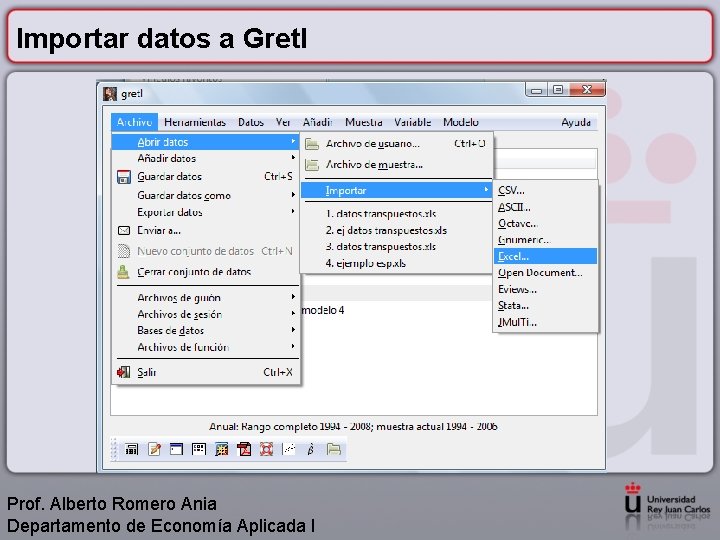Screen dimensions: 720x540
Task: Click the exit icon beside Salir
Action: point(123,372)
